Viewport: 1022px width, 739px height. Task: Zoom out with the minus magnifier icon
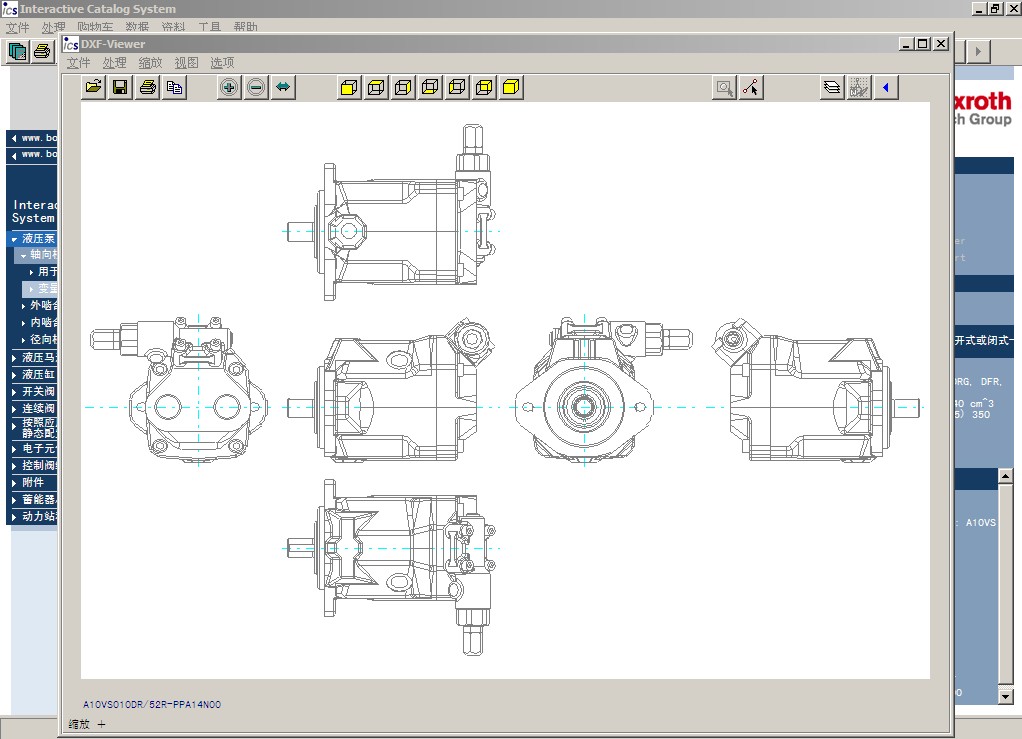tap(256, 87)
